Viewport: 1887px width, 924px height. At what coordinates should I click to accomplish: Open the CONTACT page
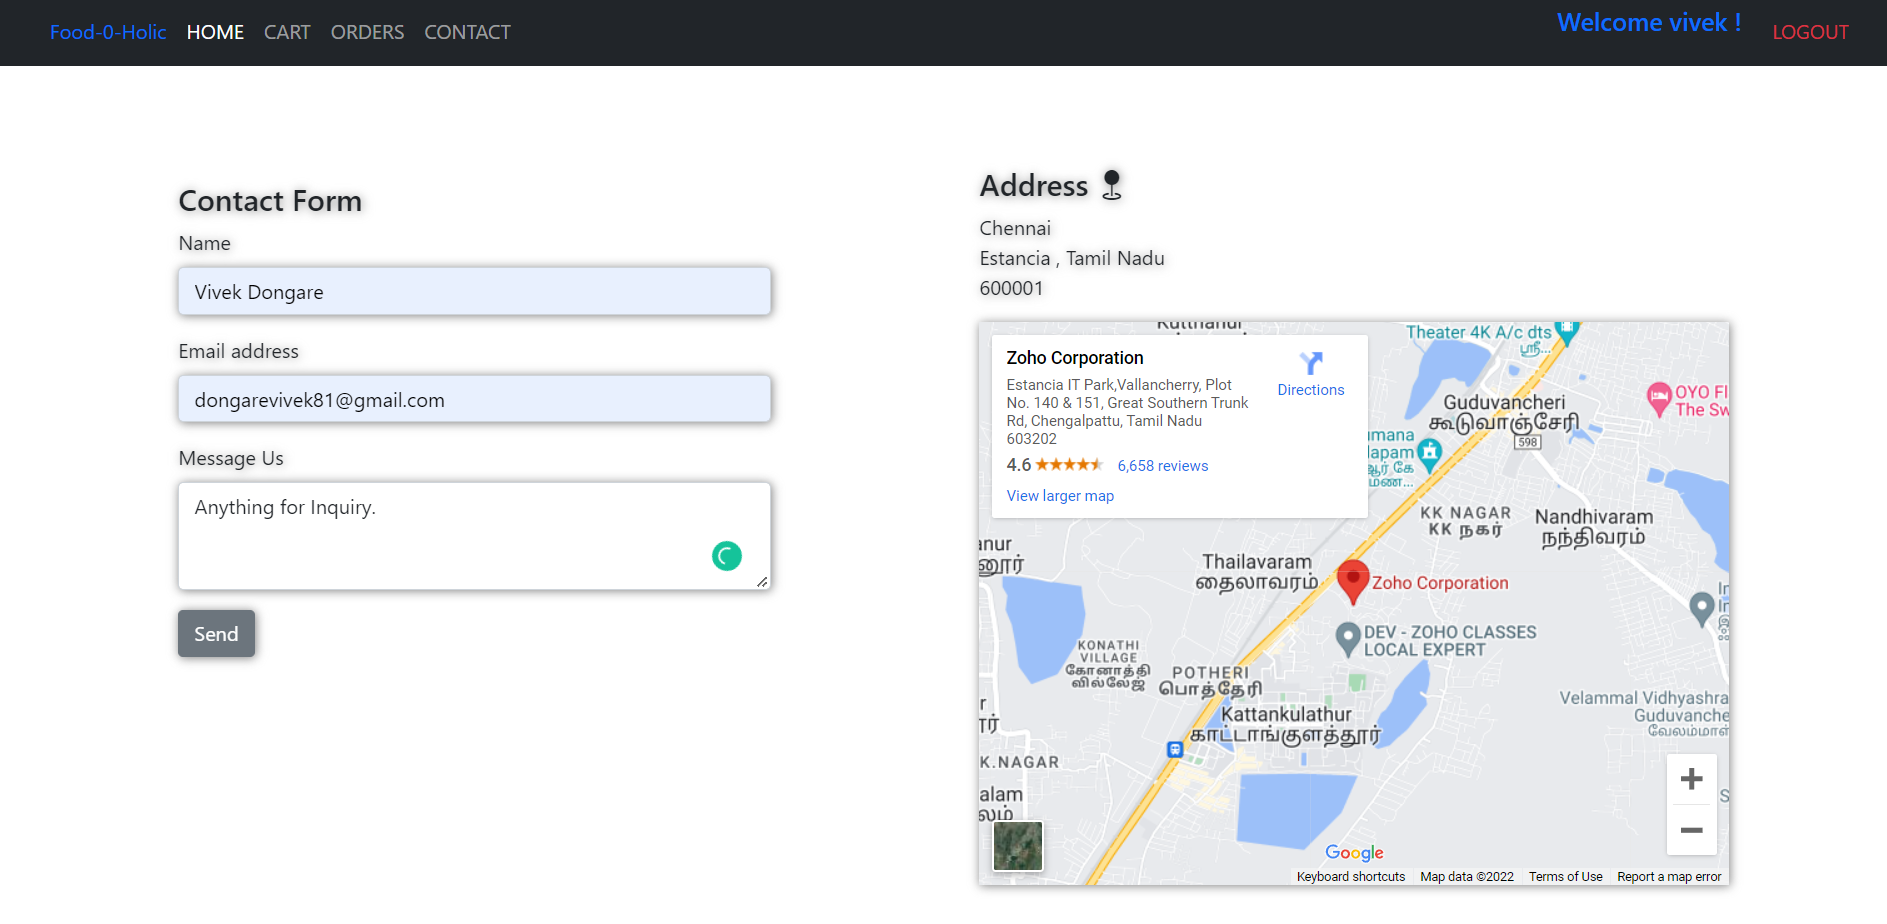pyautogui.click(x=467, y=32)
